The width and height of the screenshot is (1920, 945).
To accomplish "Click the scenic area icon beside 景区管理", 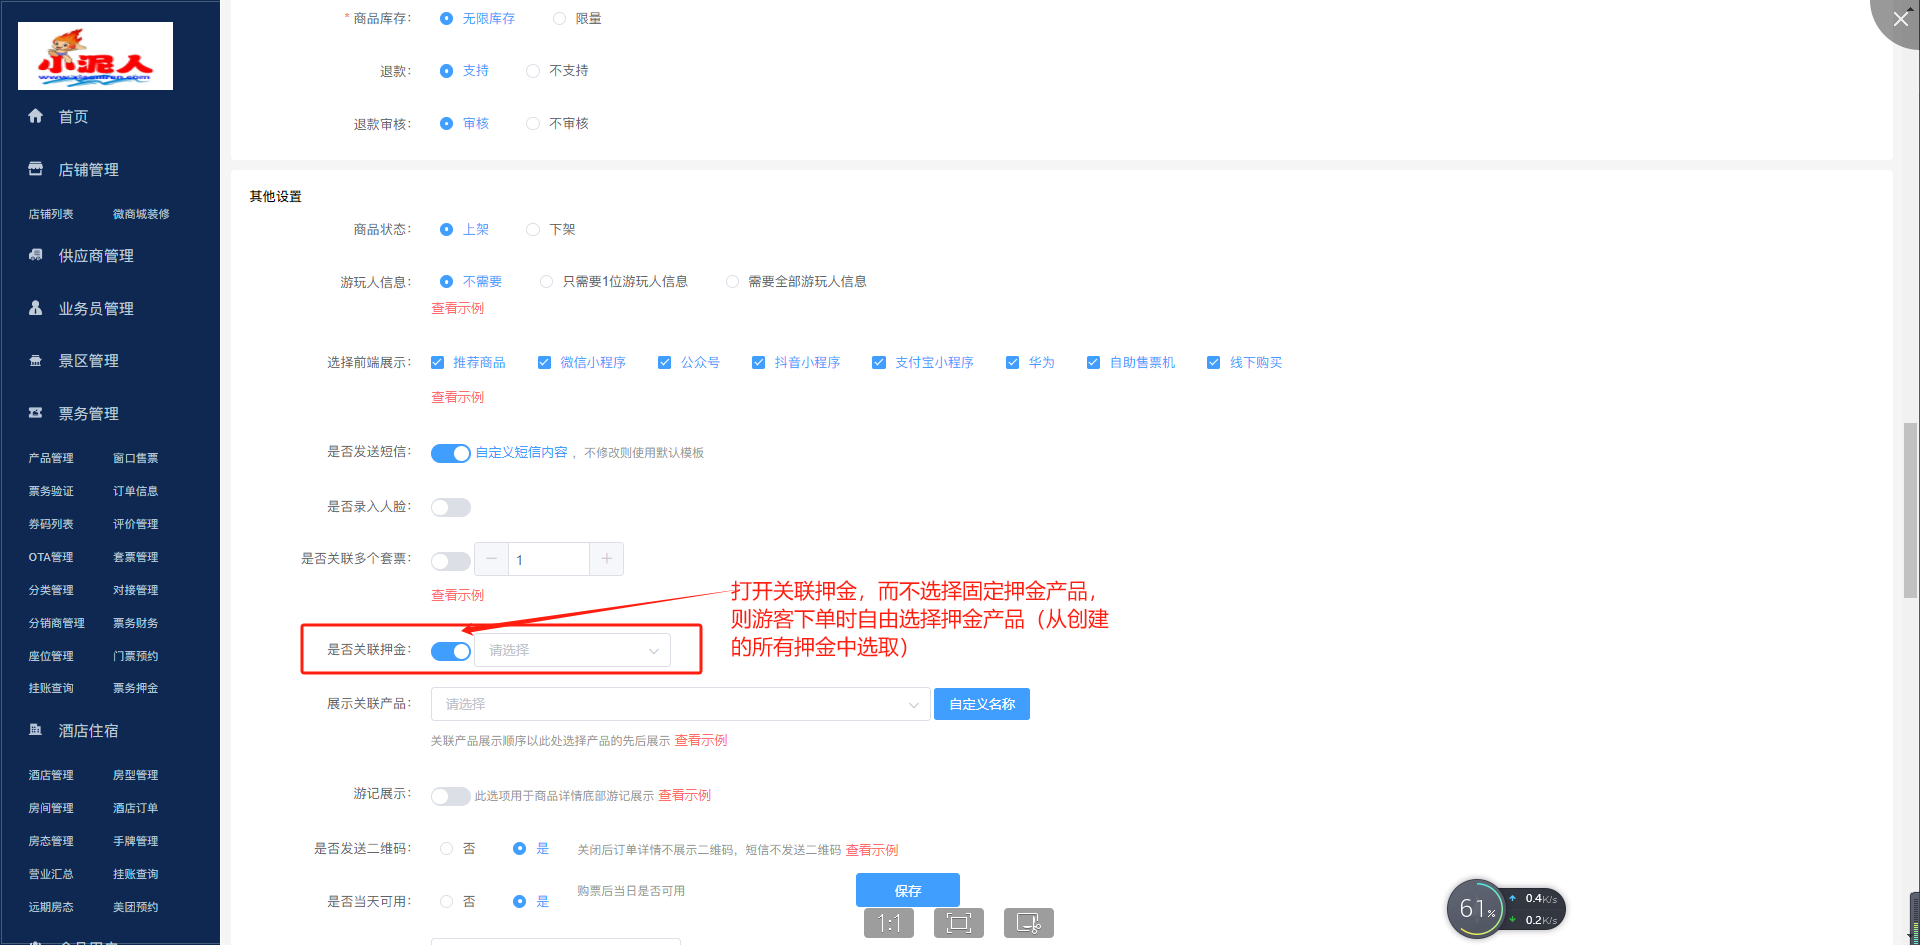I will [36, 361].
